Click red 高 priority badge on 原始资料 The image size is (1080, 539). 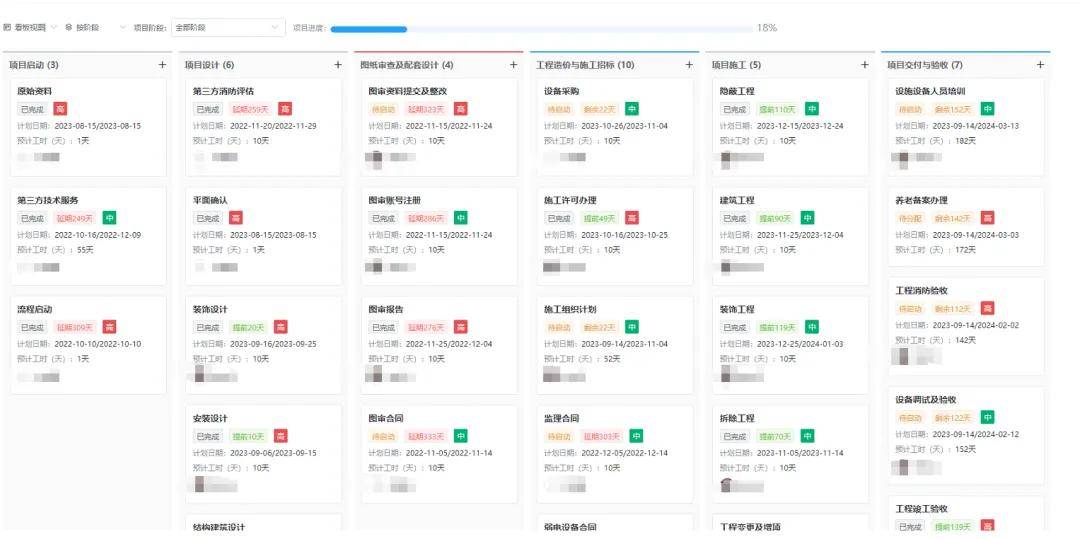point(60,109)
